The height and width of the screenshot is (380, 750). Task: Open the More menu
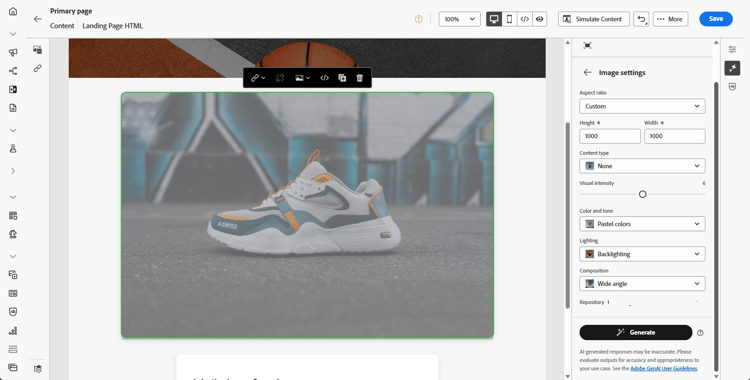[x=670, y=19]
